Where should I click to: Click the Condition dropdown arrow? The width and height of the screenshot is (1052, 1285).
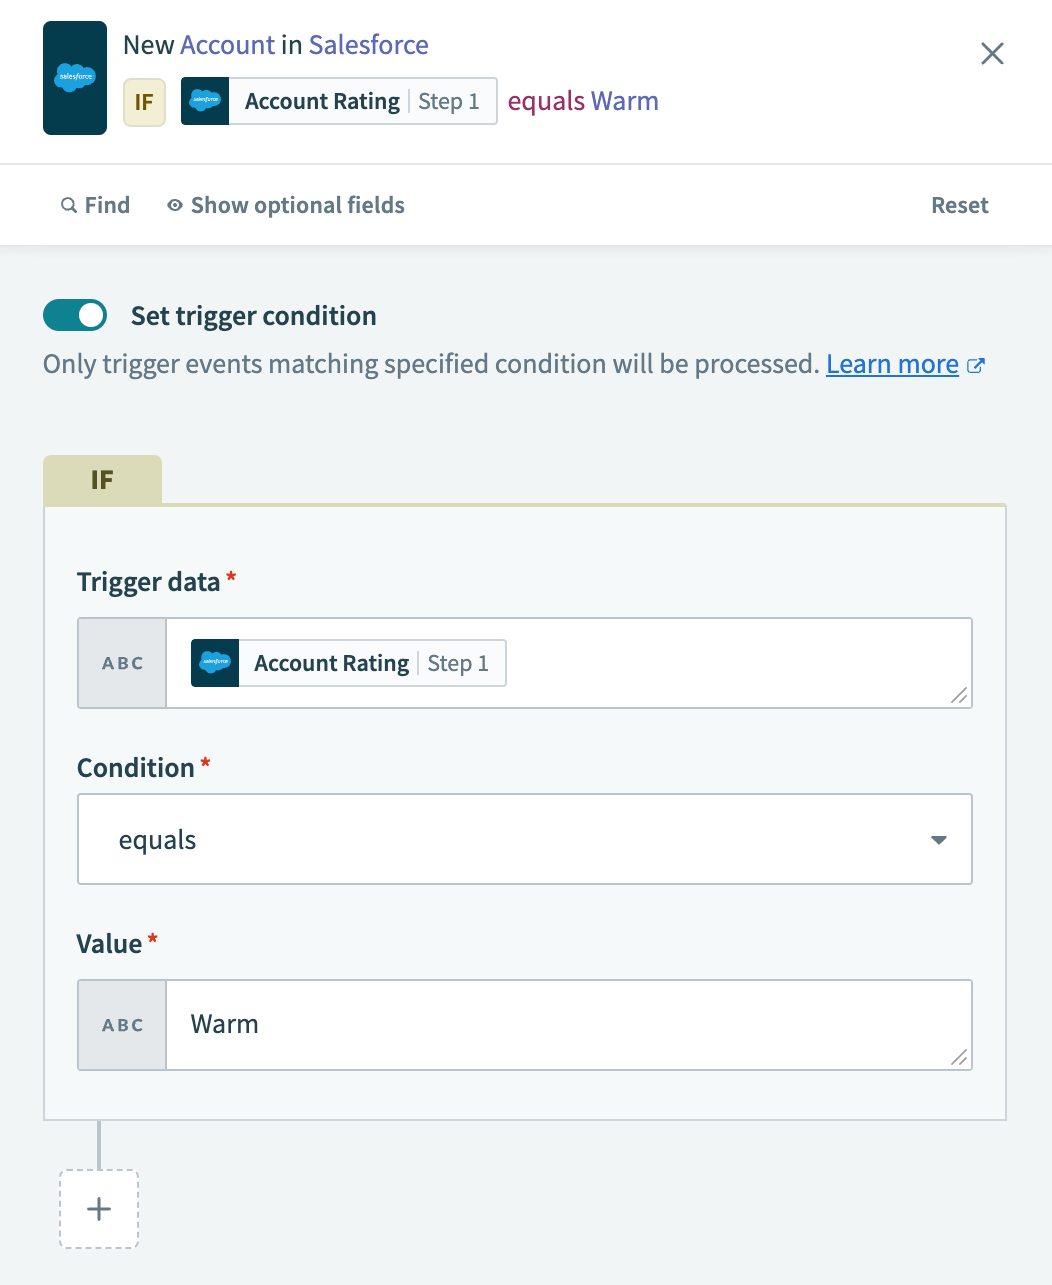[938, 839]
